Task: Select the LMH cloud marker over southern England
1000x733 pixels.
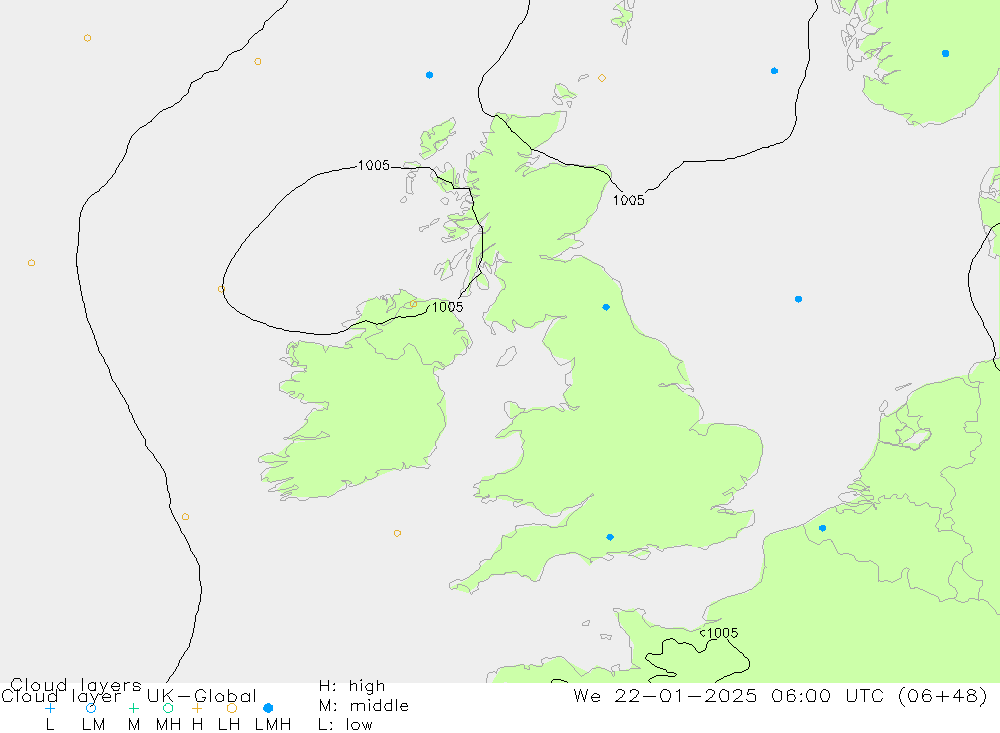Action: 610,537
